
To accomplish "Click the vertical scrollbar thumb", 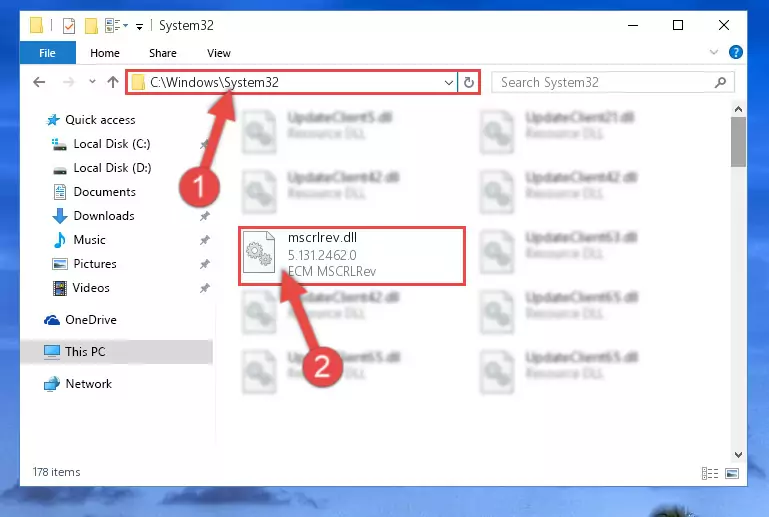I will 738,142.
